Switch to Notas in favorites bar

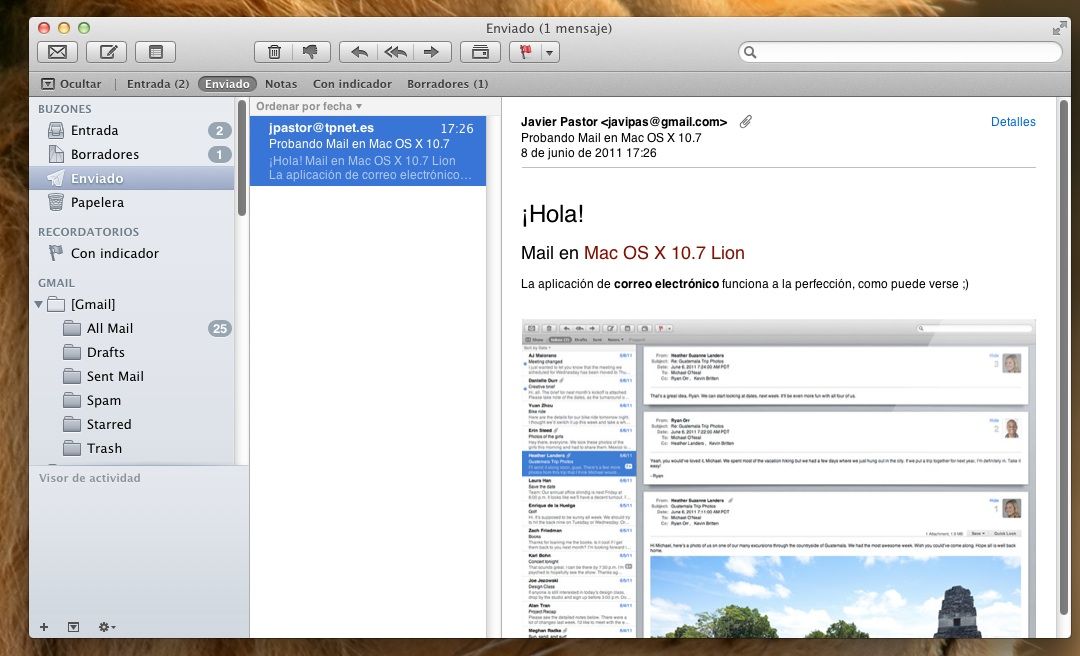coord(281,84)
